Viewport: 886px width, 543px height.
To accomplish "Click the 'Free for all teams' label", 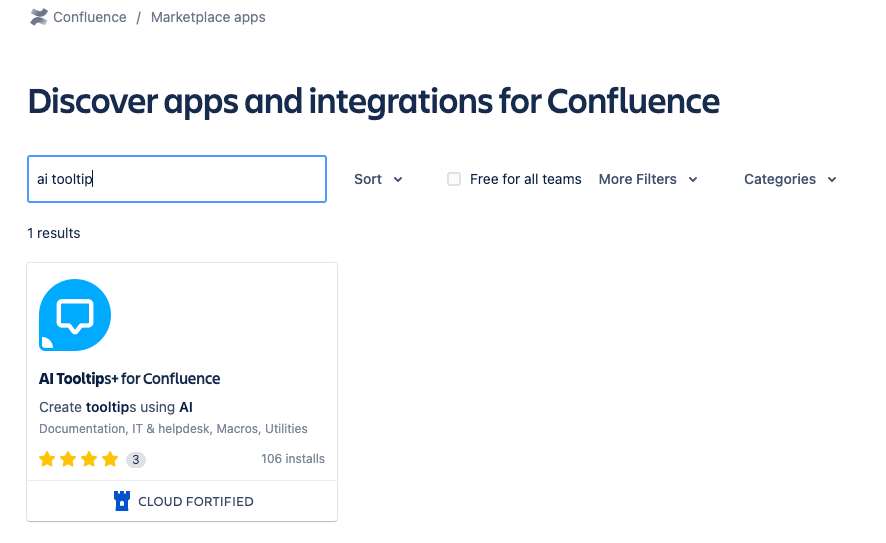I will pyautogui.click(x=525, y=179).
